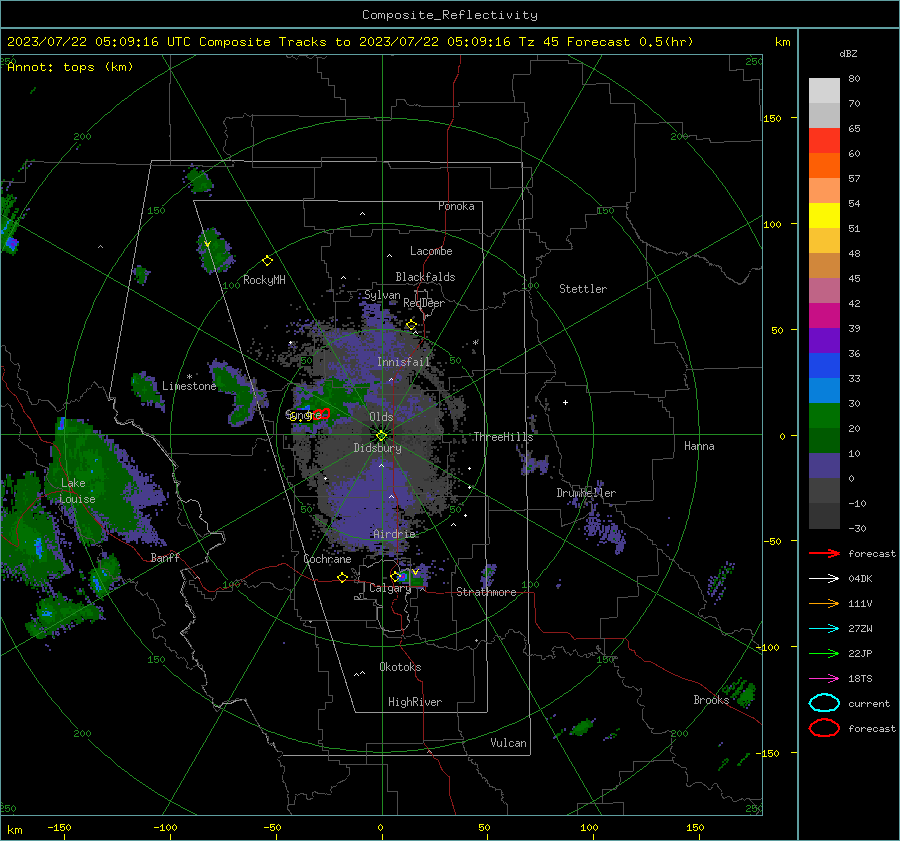This screenshot has width=900, height=841.
Task: Click the RockyMH label
Action: 264,280
